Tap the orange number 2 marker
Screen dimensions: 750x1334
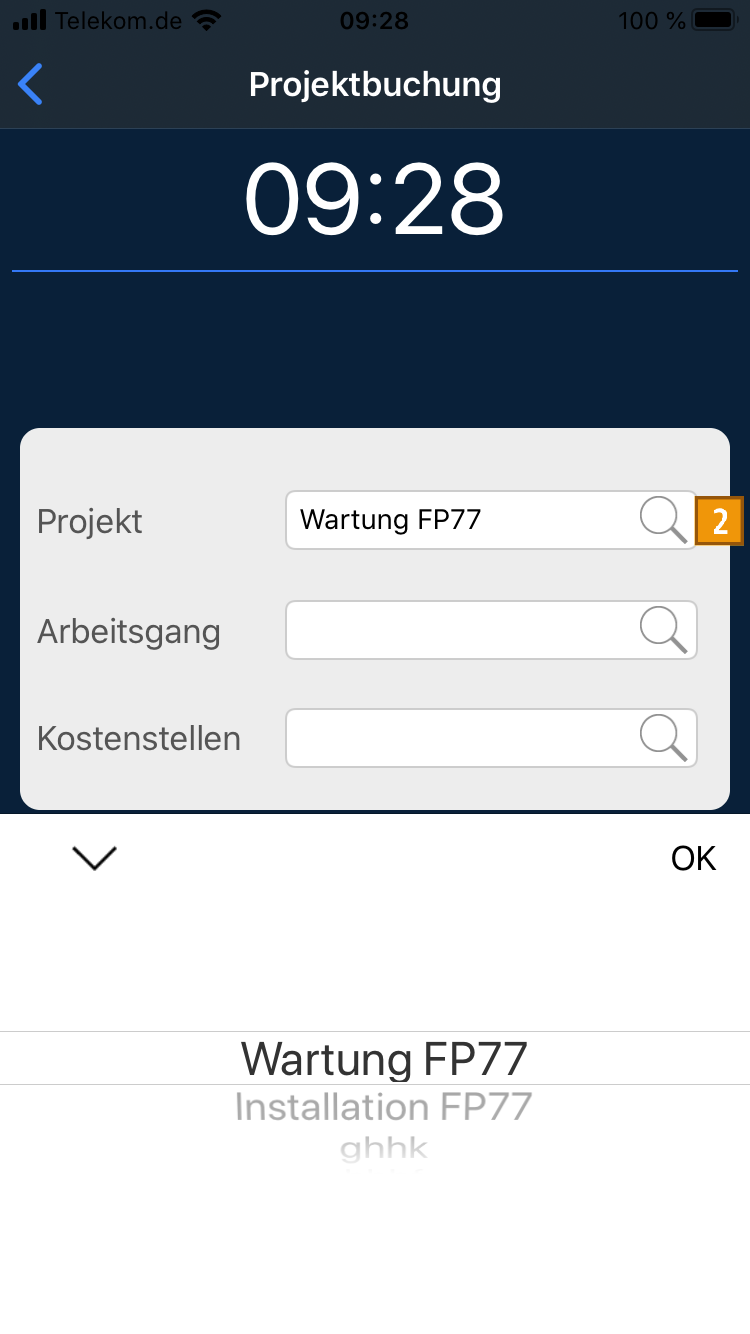pyautogui.click(x=720, y=521)
